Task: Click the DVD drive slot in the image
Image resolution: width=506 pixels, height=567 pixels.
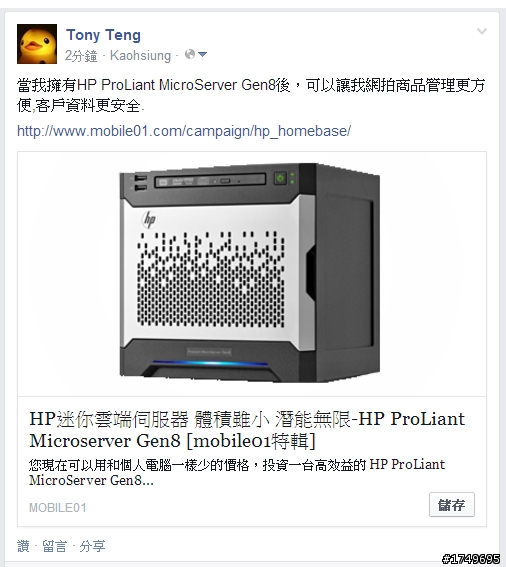Action: click(x=210, y=180)
